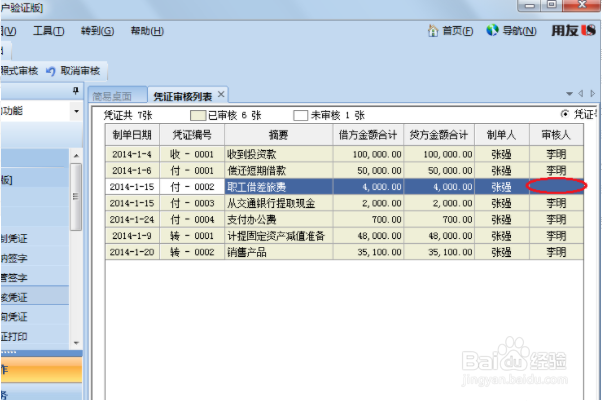
Task: Switch to the 简易桌面 tab
Action: click(117, 95)
